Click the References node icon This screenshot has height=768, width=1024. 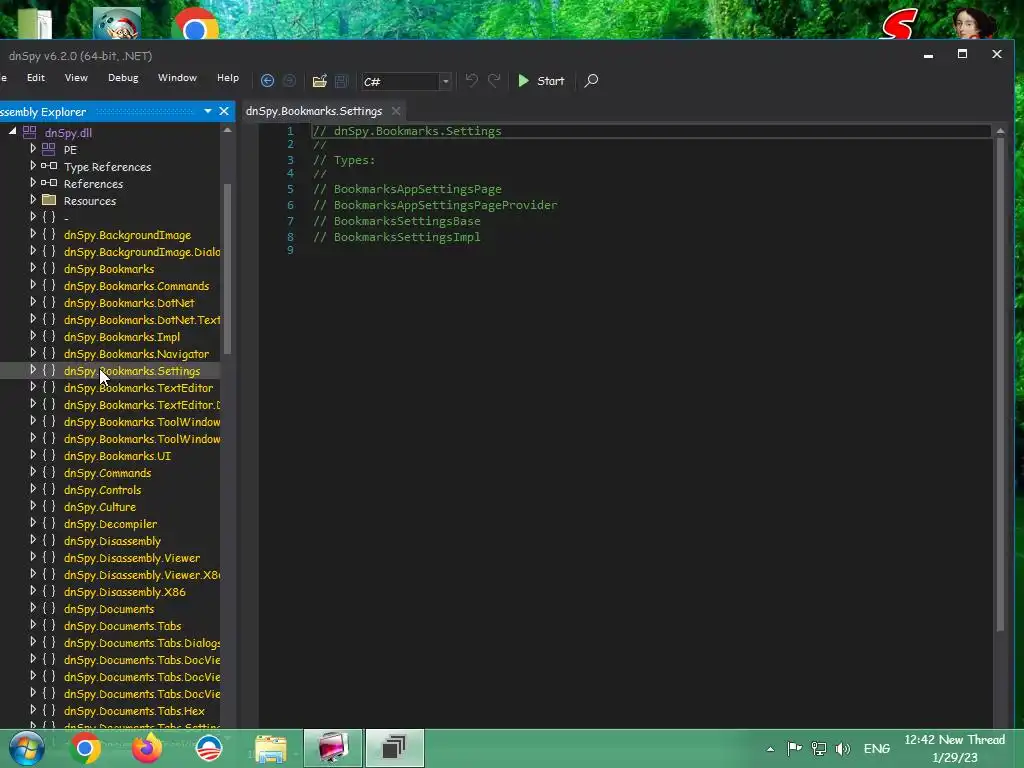click(49, 183)
